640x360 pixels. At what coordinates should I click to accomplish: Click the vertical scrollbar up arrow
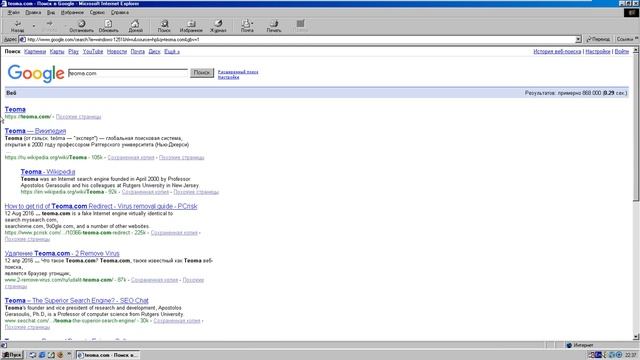coord(636,51)
